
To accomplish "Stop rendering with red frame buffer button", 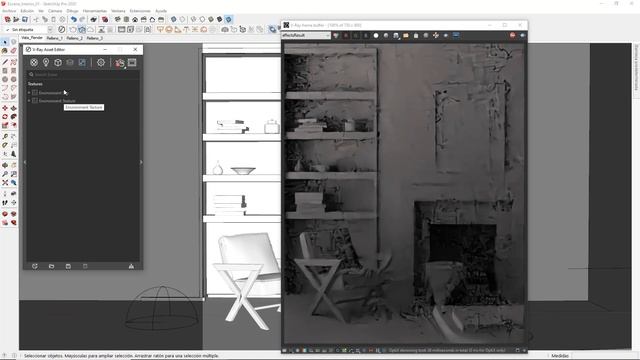I will (x=512, y=36).
